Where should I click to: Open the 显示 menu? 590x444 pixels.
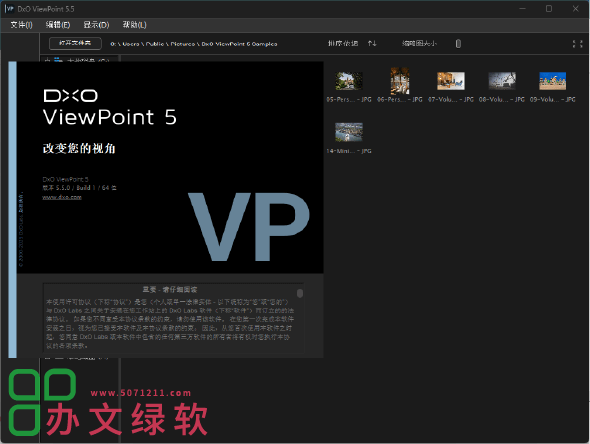(x=96, y=25)
